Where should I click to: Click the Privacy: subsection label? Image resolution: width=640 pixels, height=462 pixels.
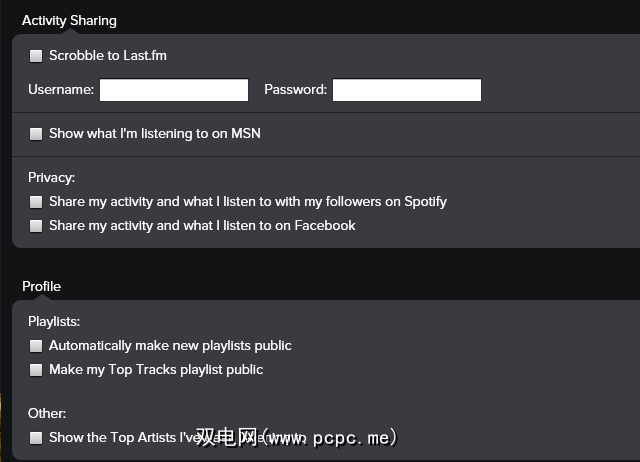[x=51, y=178]
